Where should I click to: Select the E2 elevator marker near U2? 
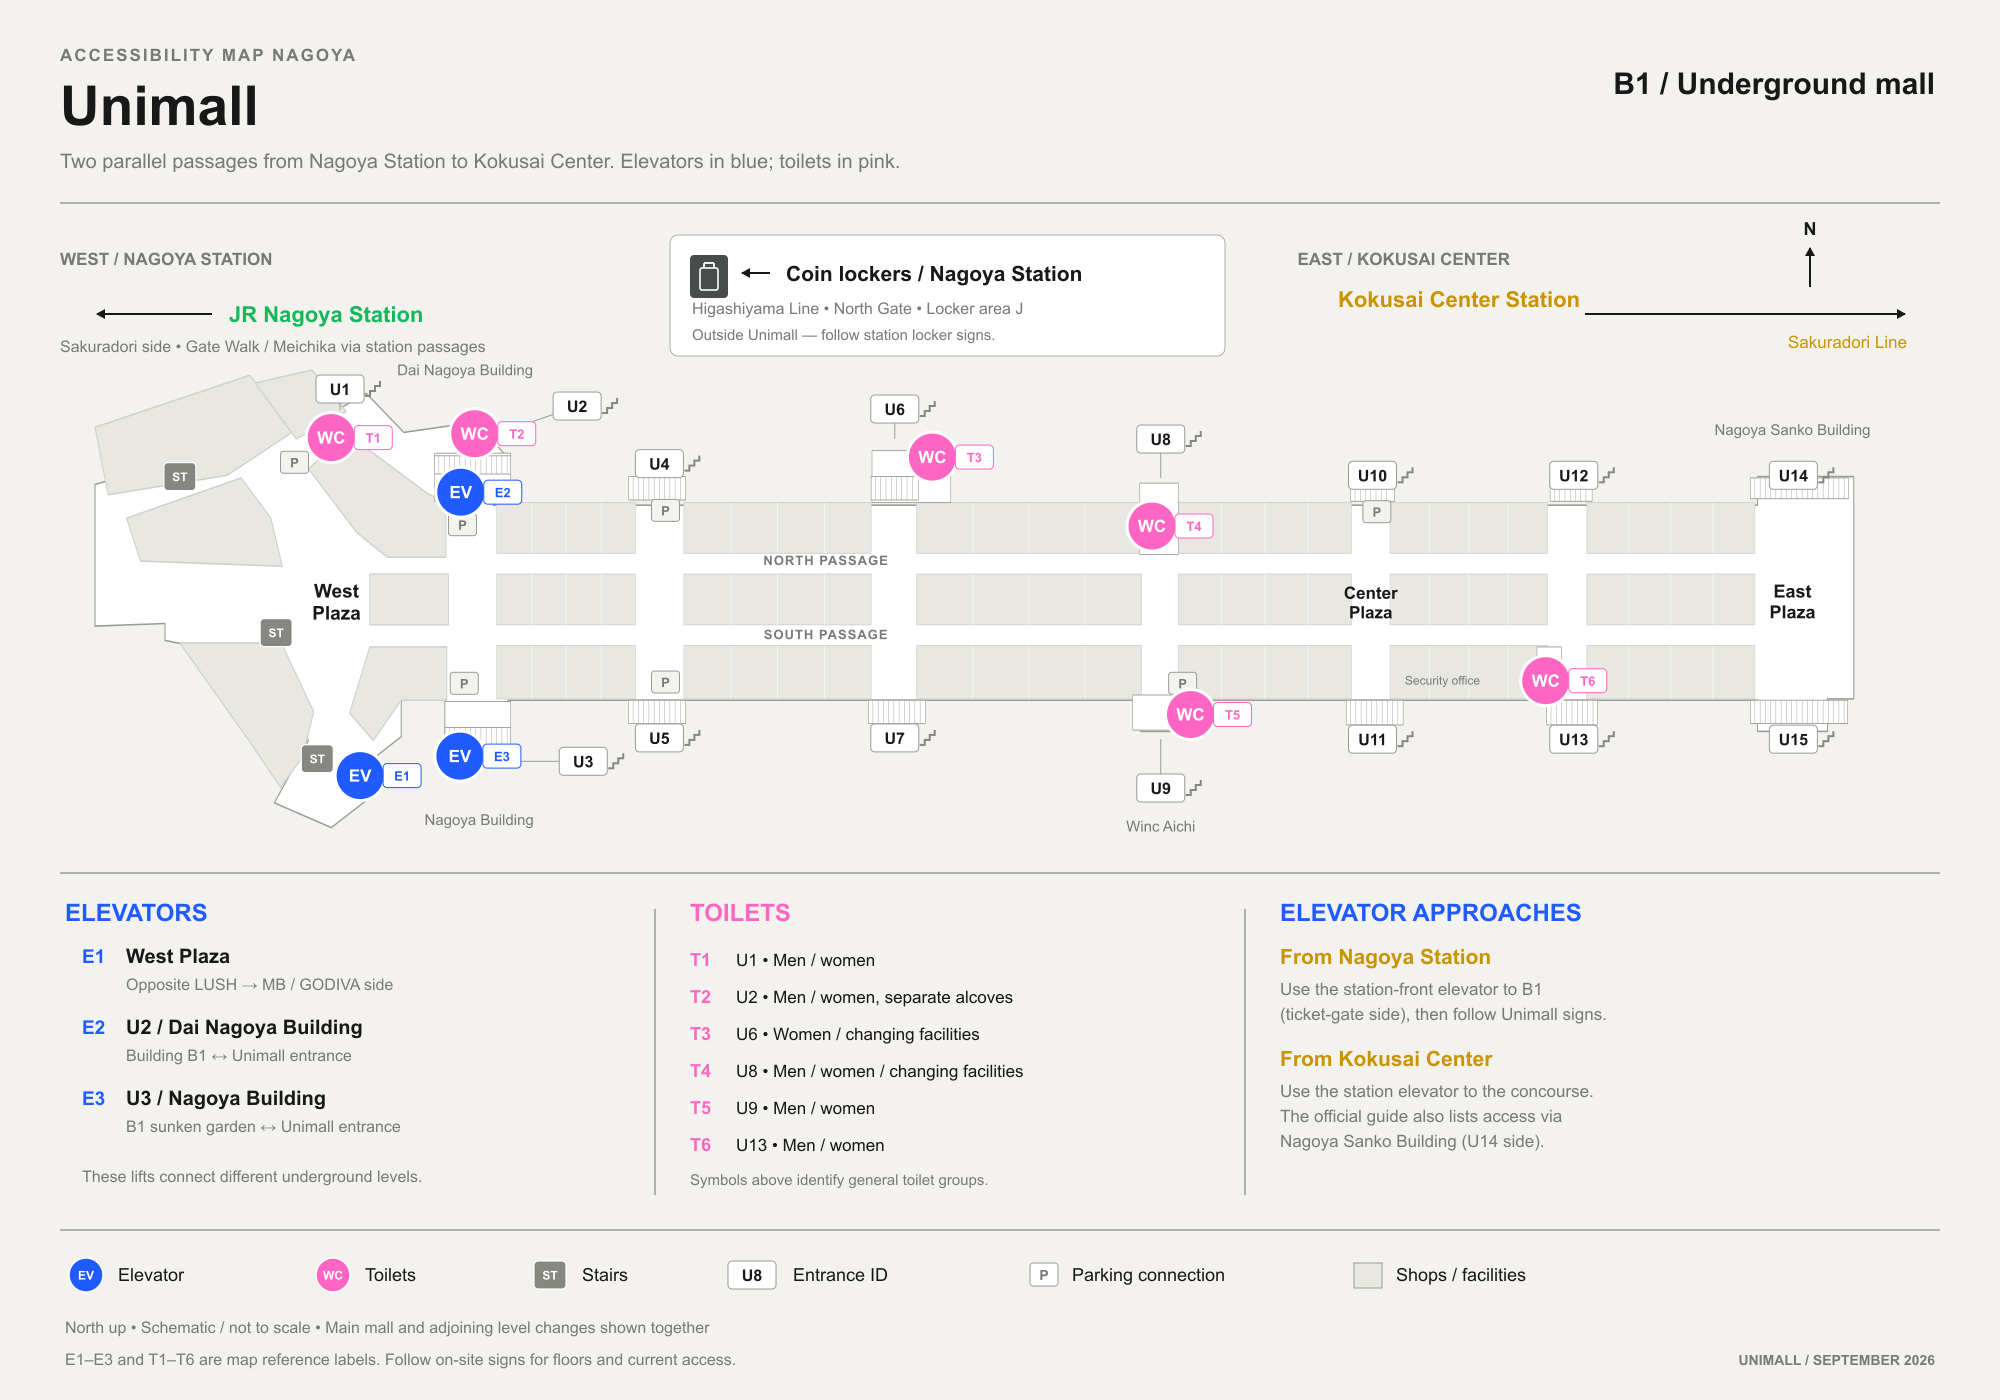[460, 492]
